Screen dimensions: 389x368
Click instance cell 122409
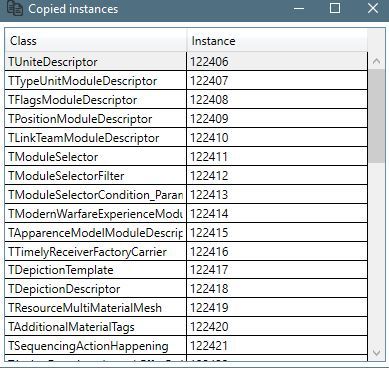coord(277,119)
